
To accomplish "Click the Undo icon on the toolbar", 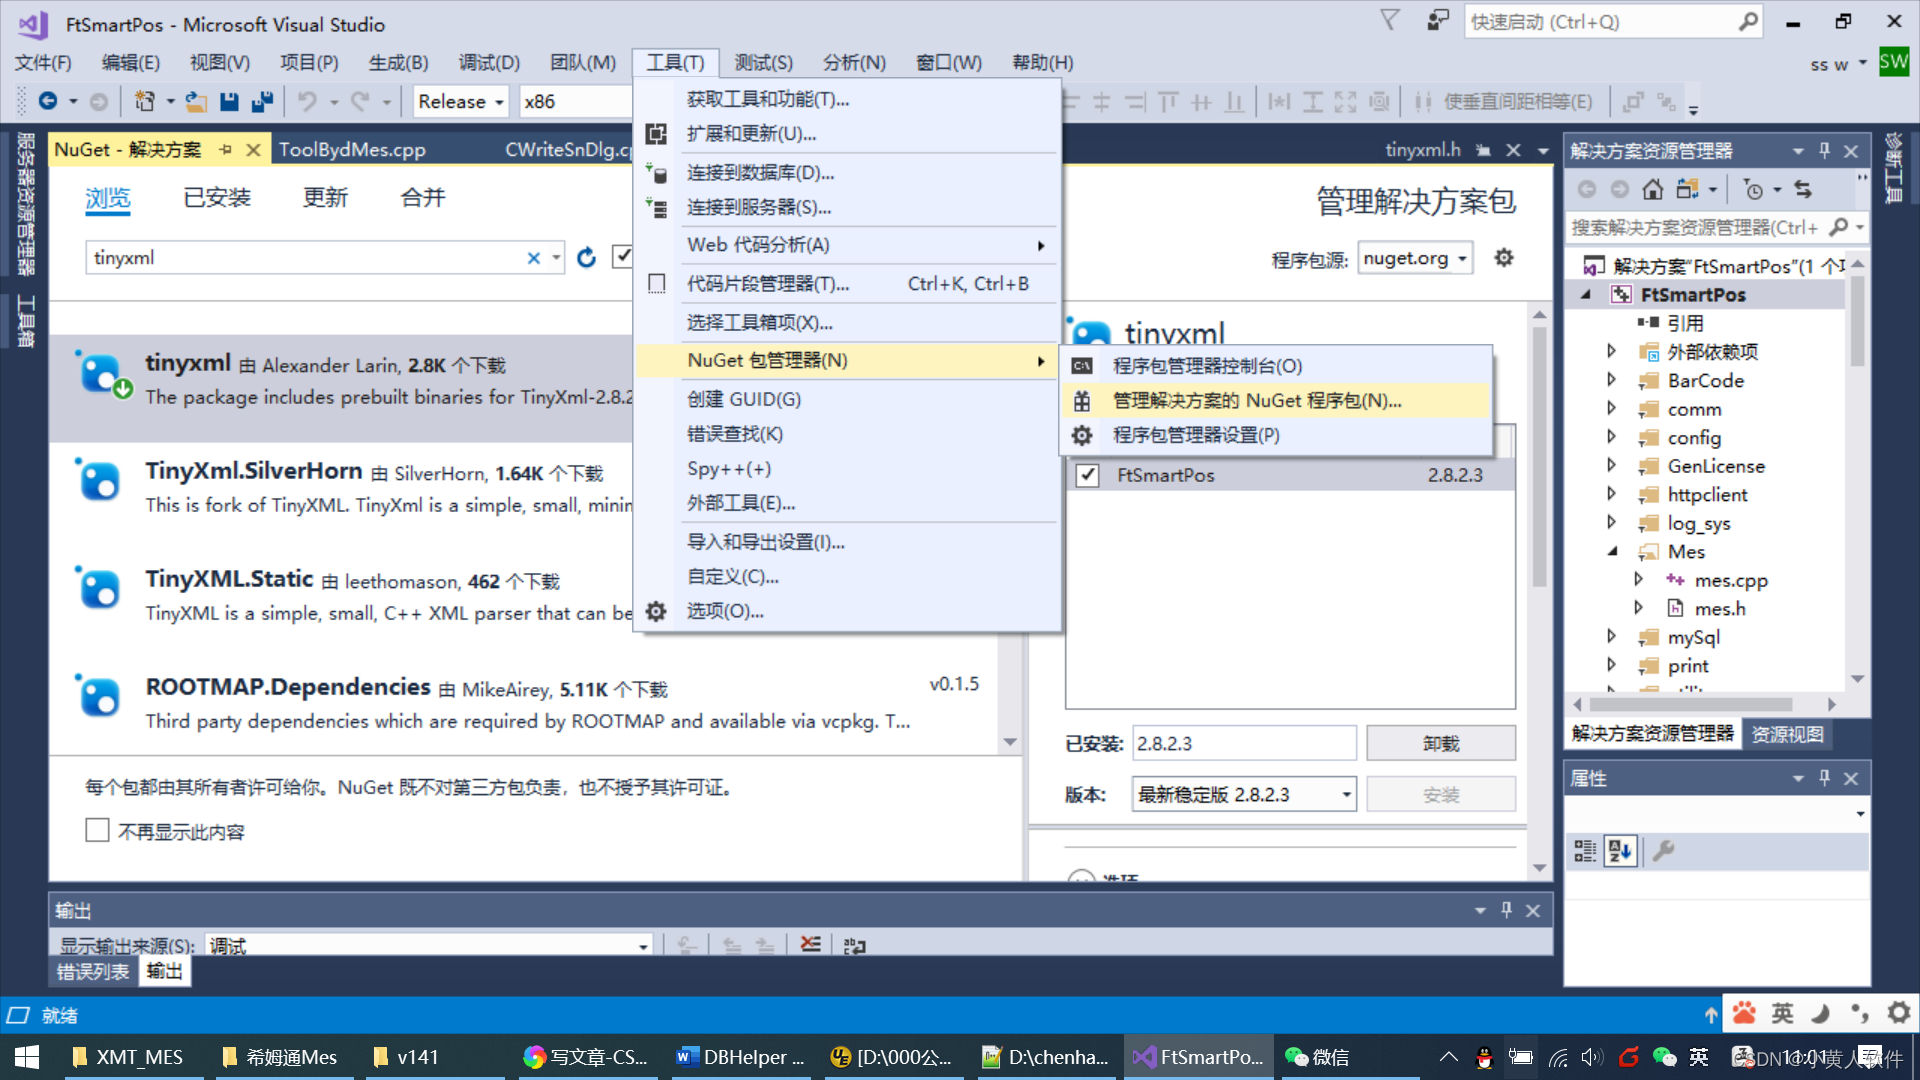I will click(x=309, y=101).
